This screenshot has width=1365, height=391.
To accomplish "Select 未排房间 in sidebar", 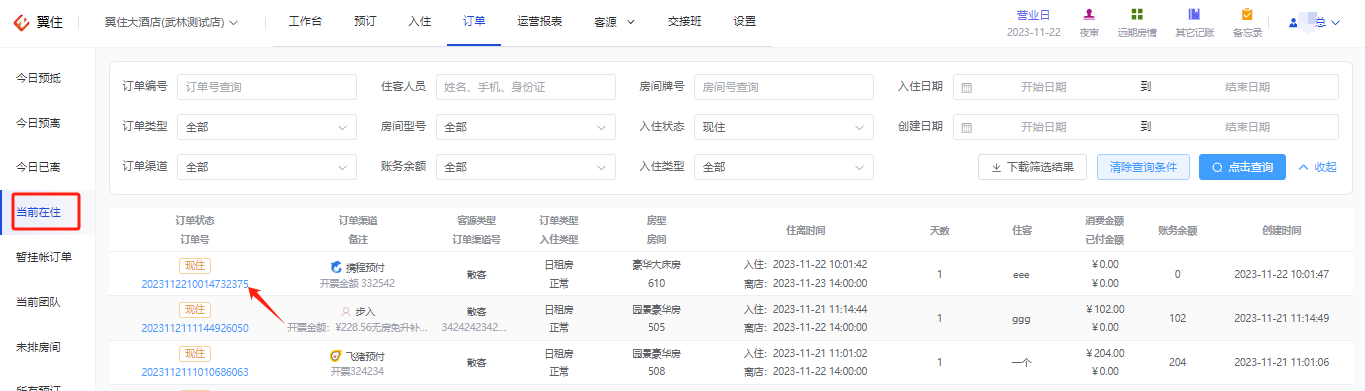I will click(38, 347).
